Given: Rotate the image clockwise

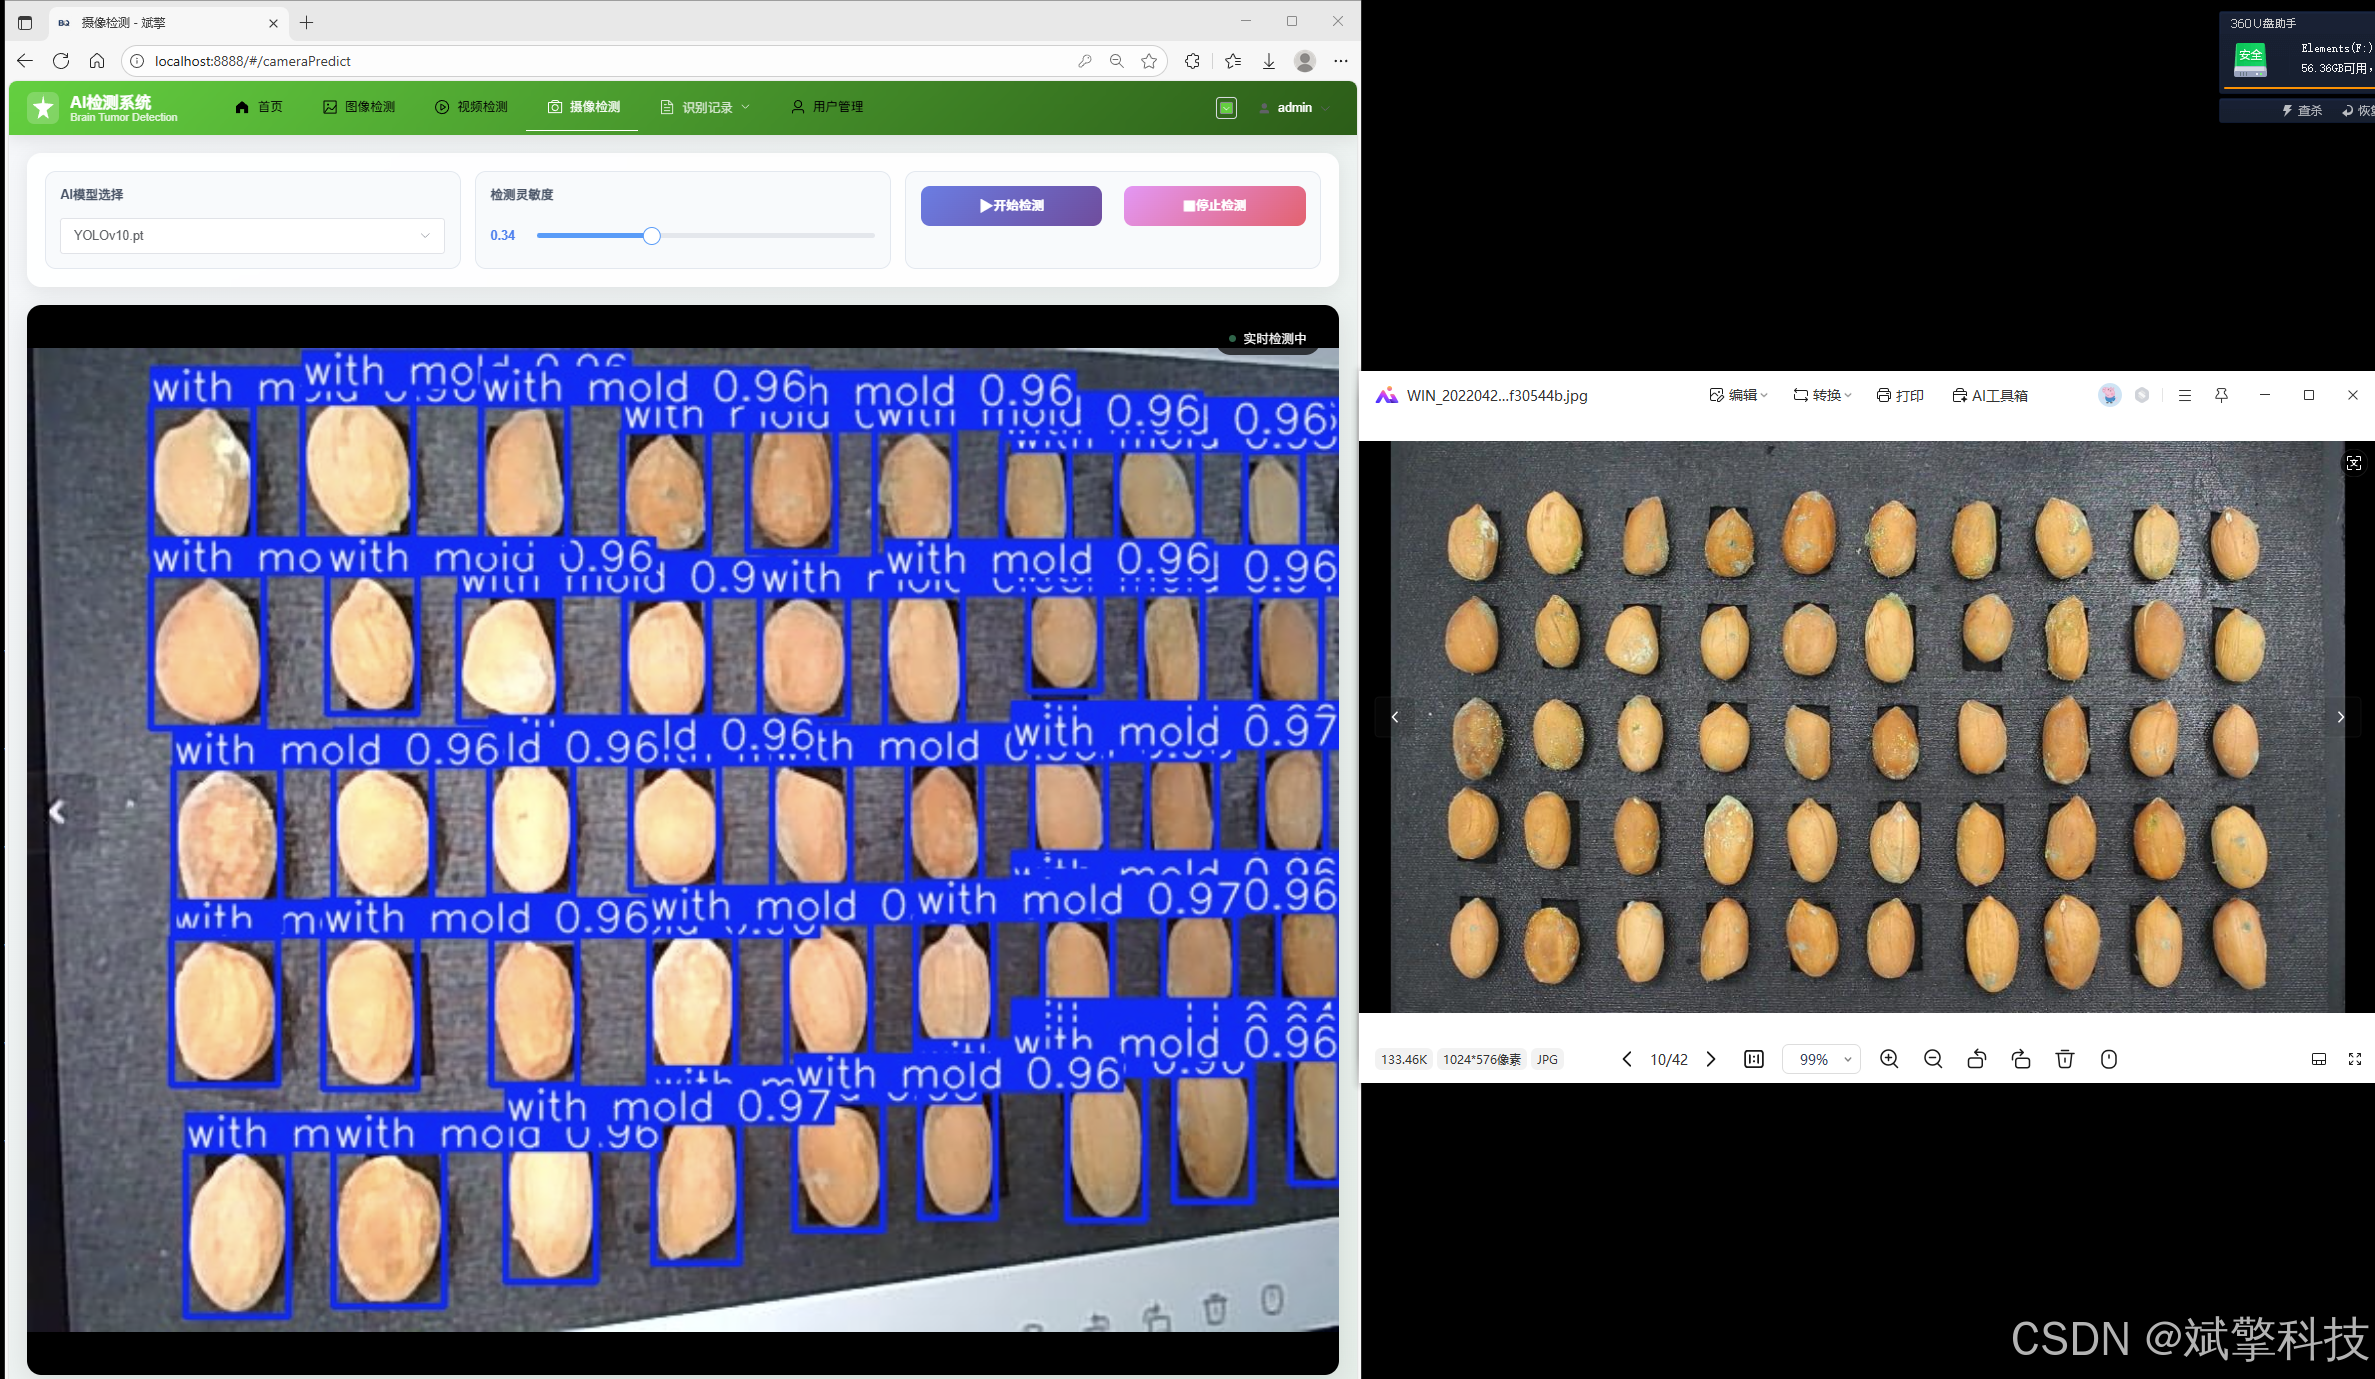Looking at the screenshot, I should click(x=2021, y=1059).
